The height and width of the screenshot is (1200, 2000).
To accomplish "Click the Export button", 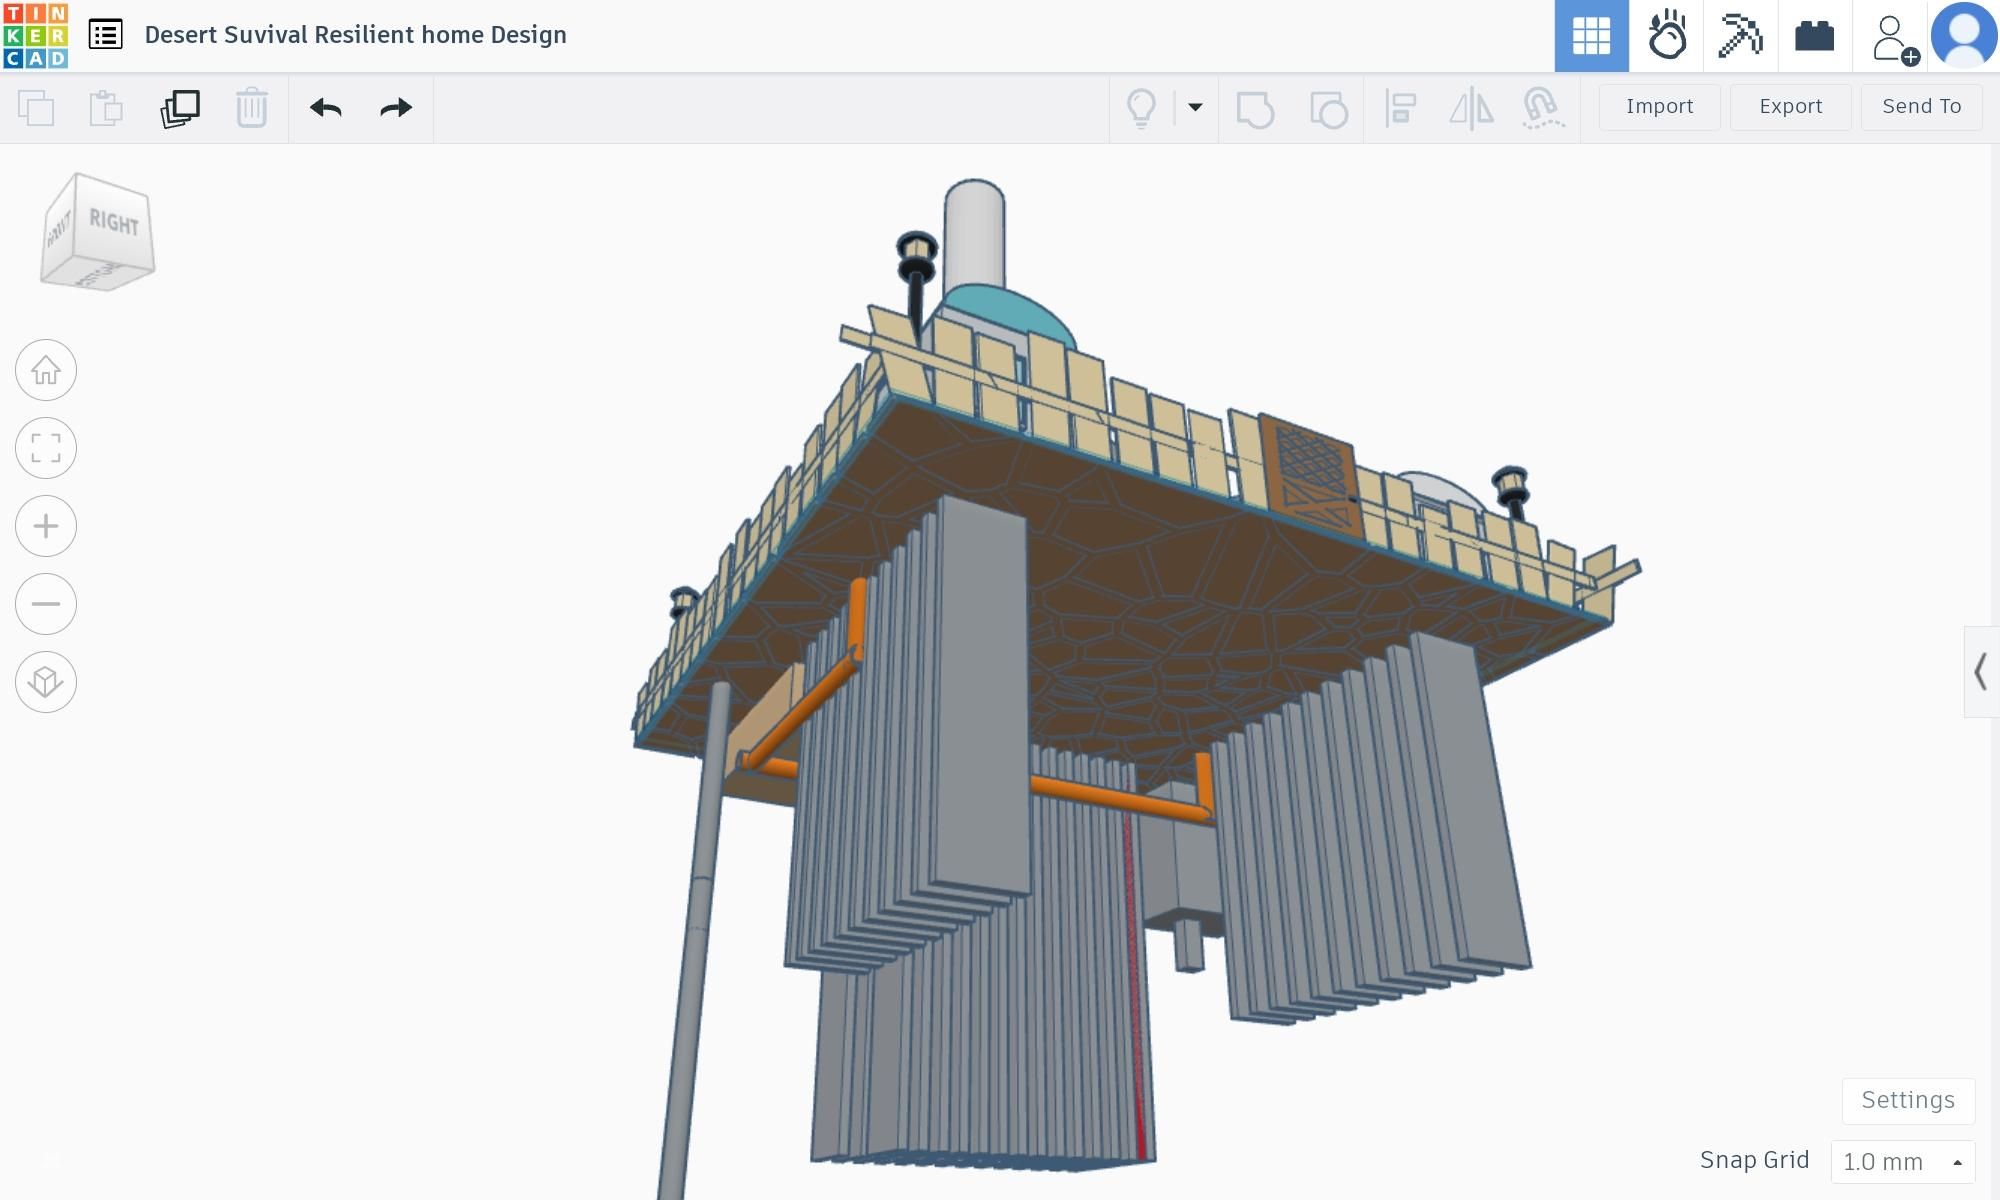I will (x=1790, y=107).
